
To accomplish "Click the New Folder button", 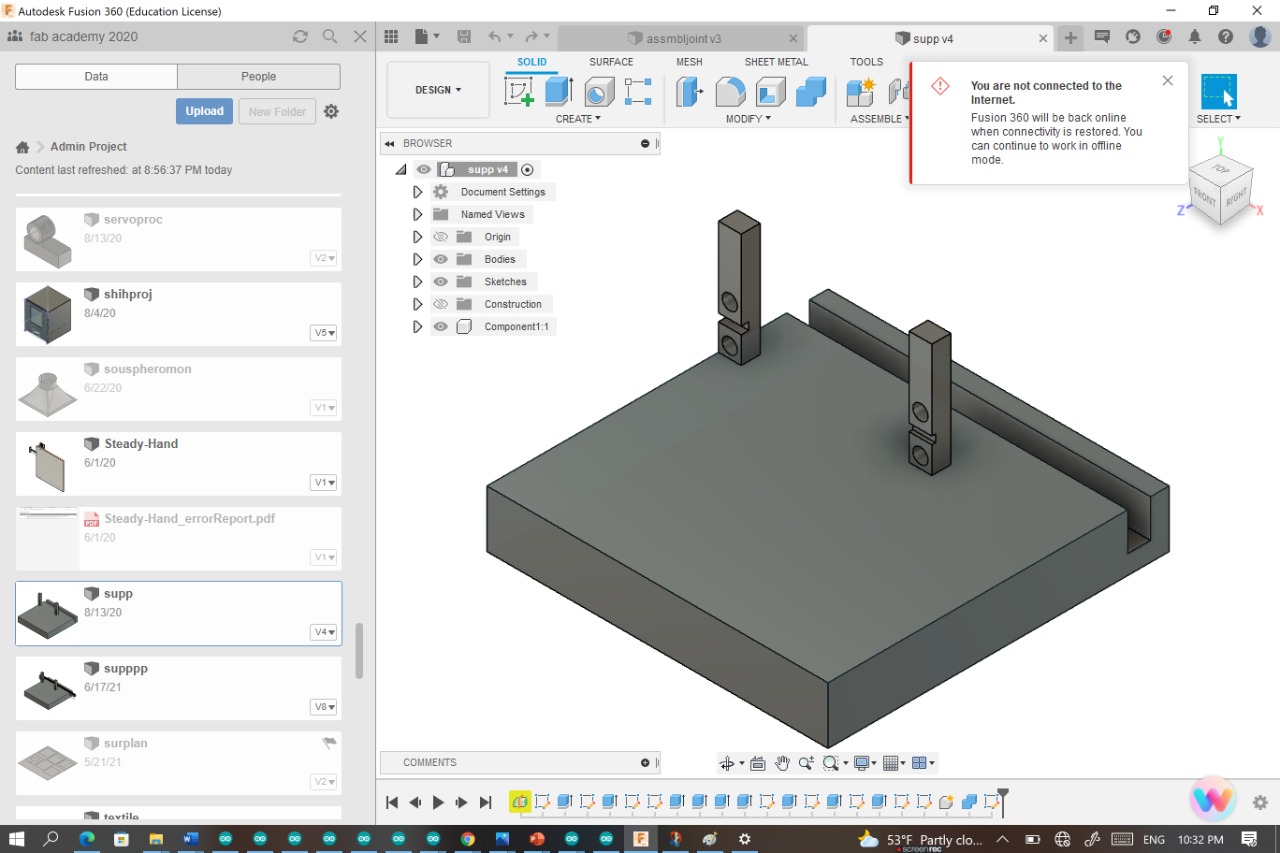I will click(277, 111).
